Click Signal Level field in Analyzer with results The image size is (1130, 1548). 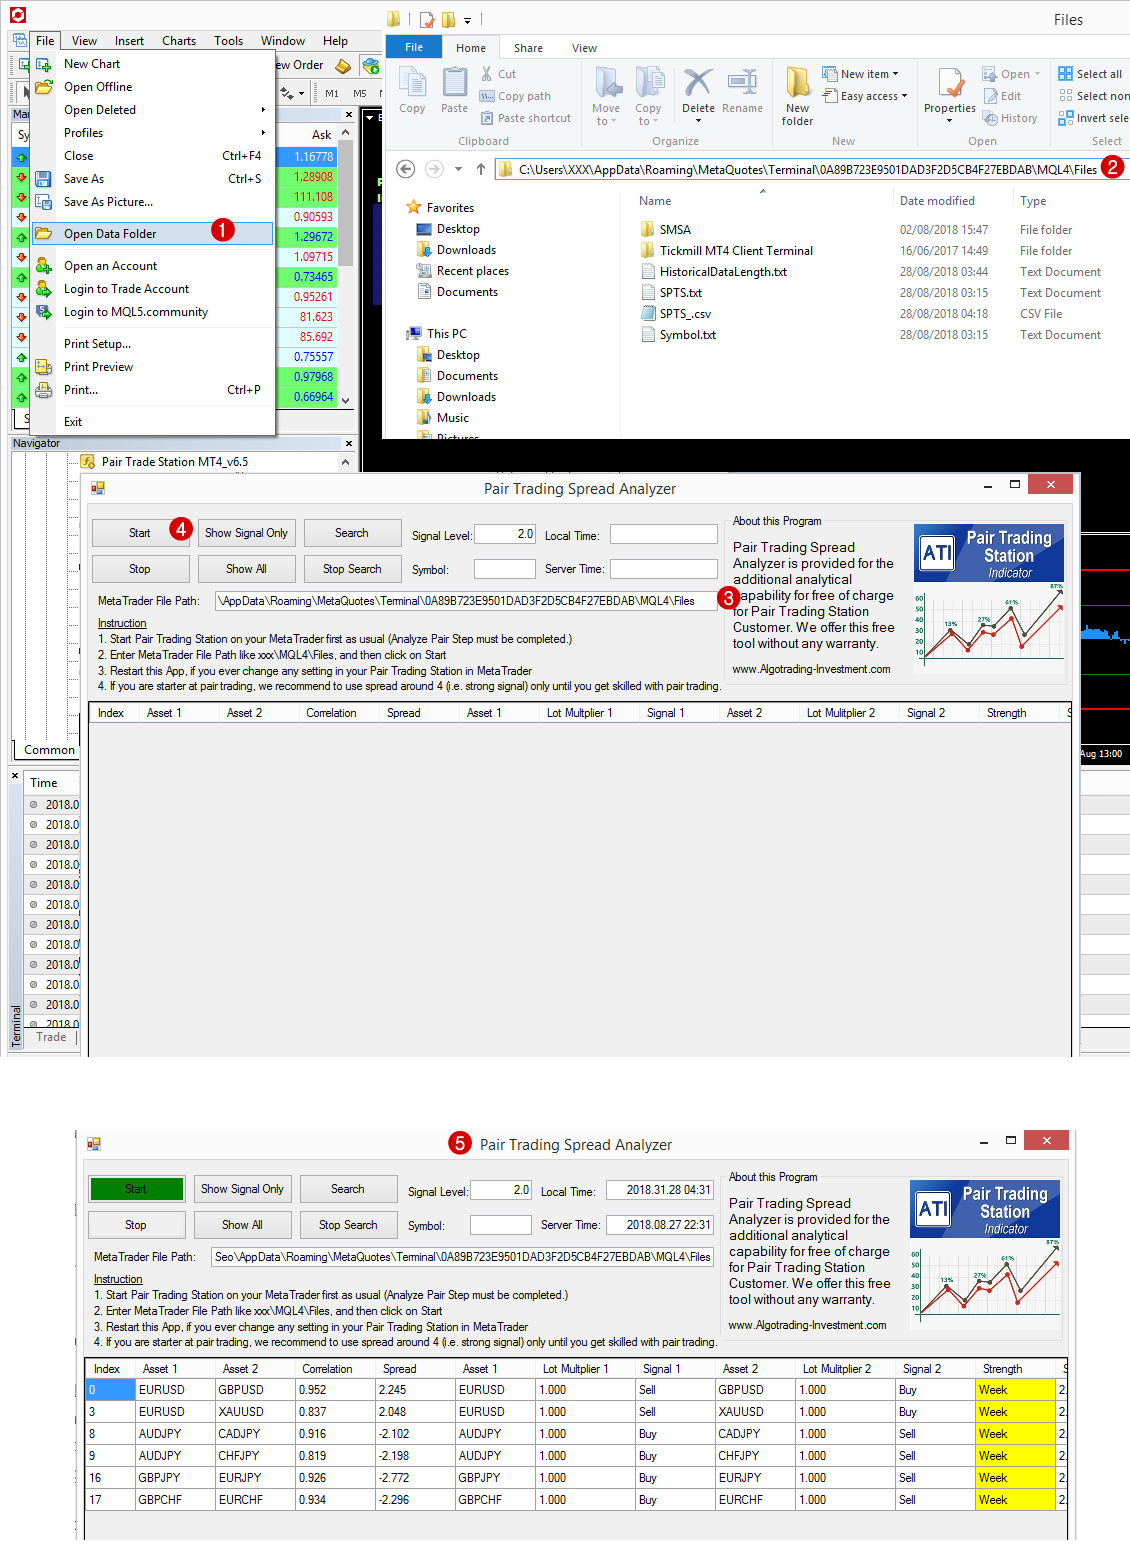click(x=501, y=1190)
